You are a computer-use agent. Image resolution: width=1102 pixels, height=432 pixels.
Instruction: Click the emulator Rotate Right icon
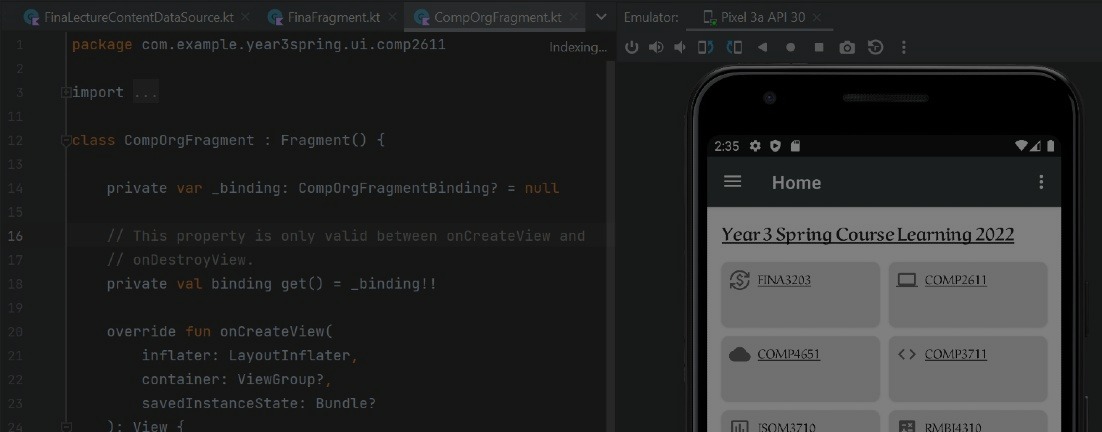pos(705,47)
